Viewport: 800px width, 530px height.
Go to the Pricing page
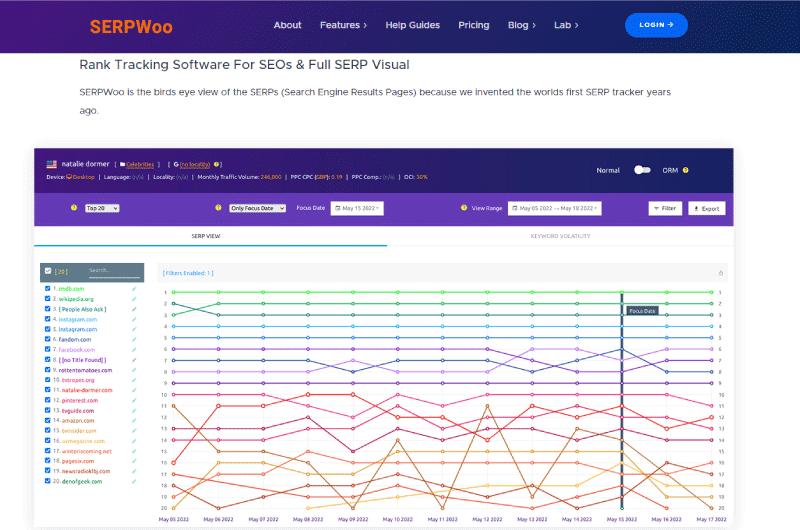point(473,25)
